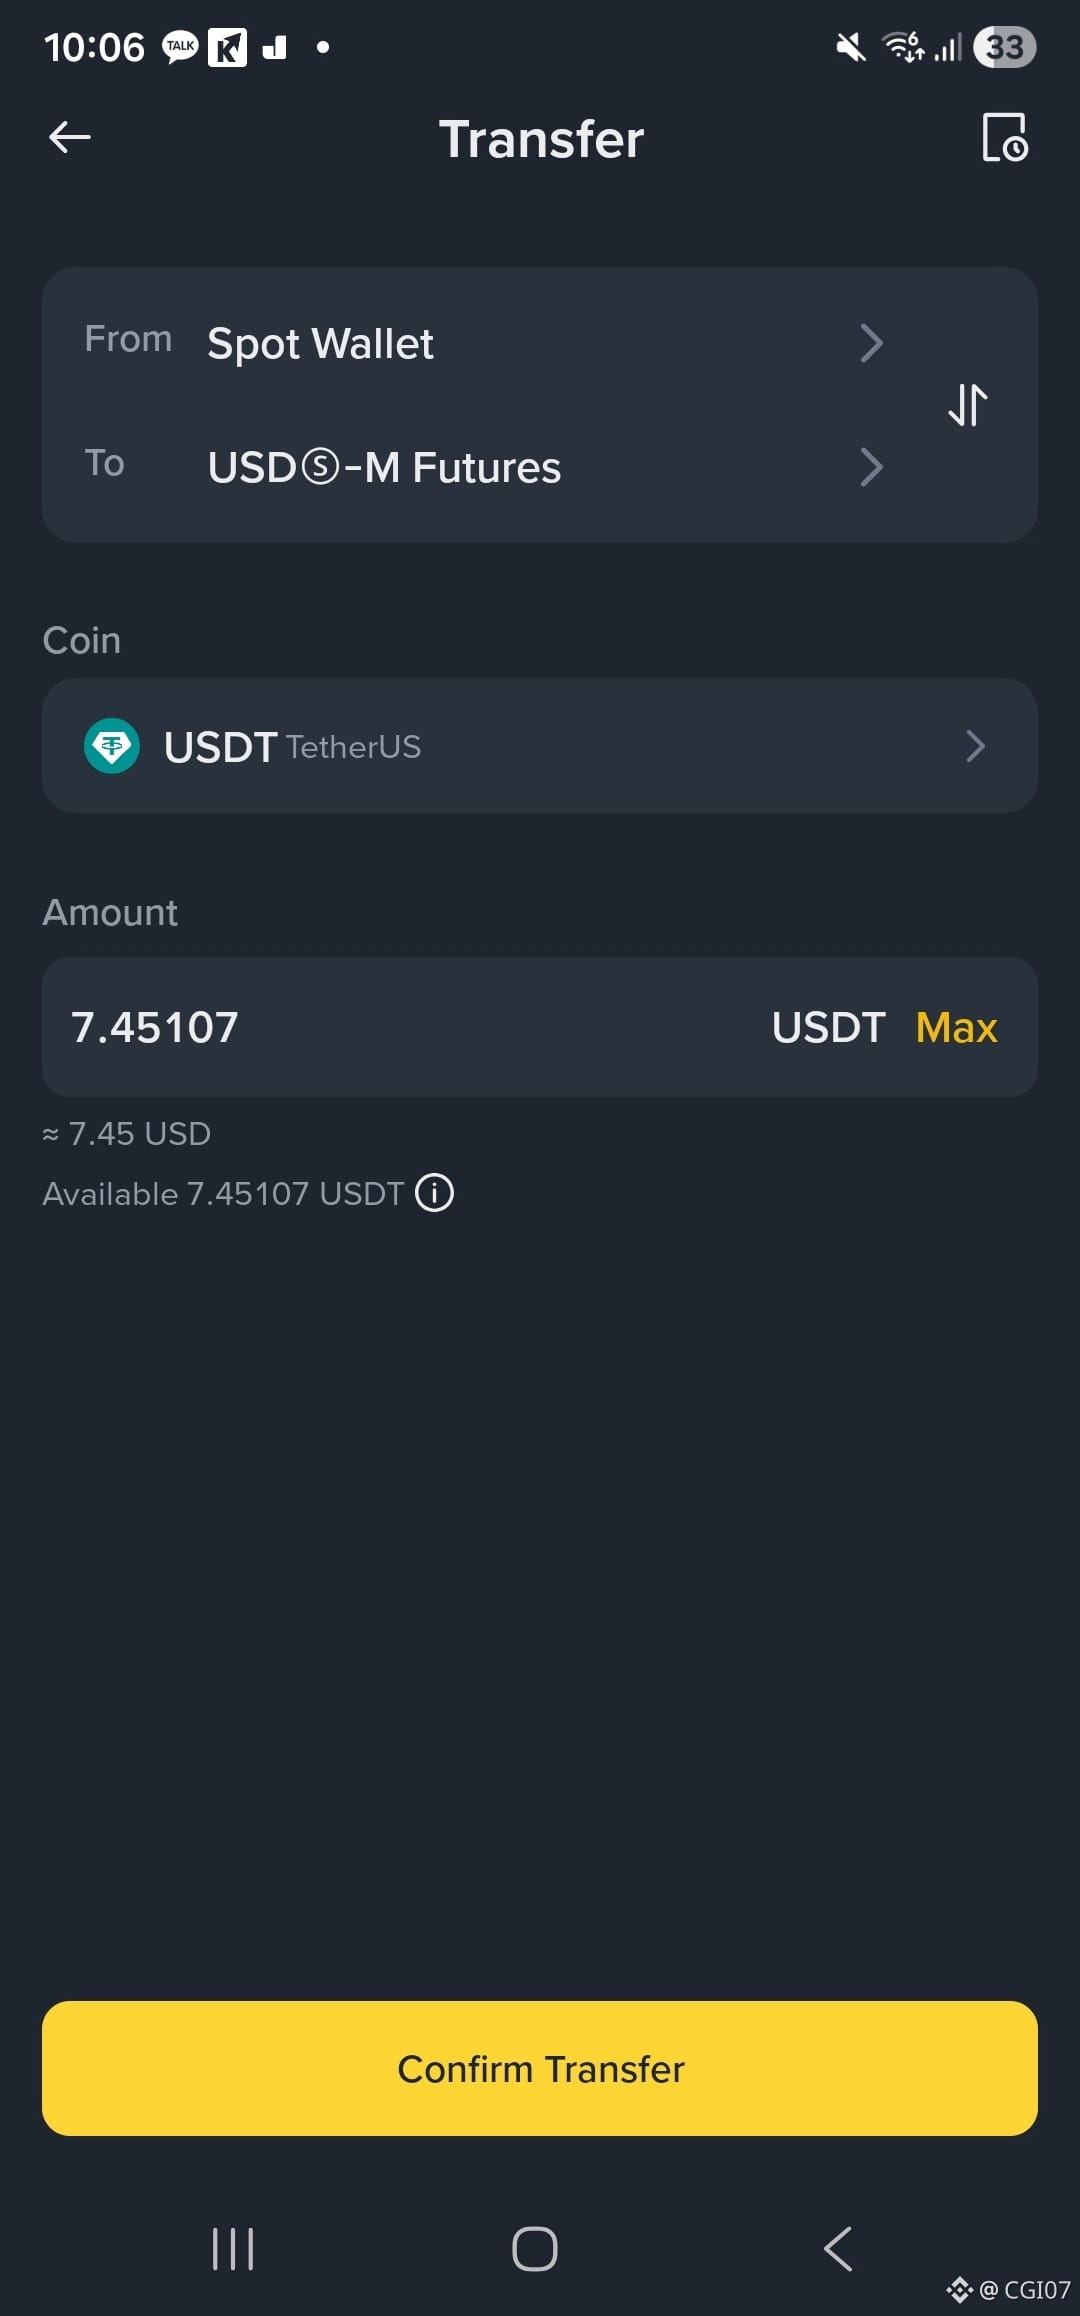The height and width of the screenshot is (2316, 1080).
Task: Tap Android system back button
Action: (838, 2249)
